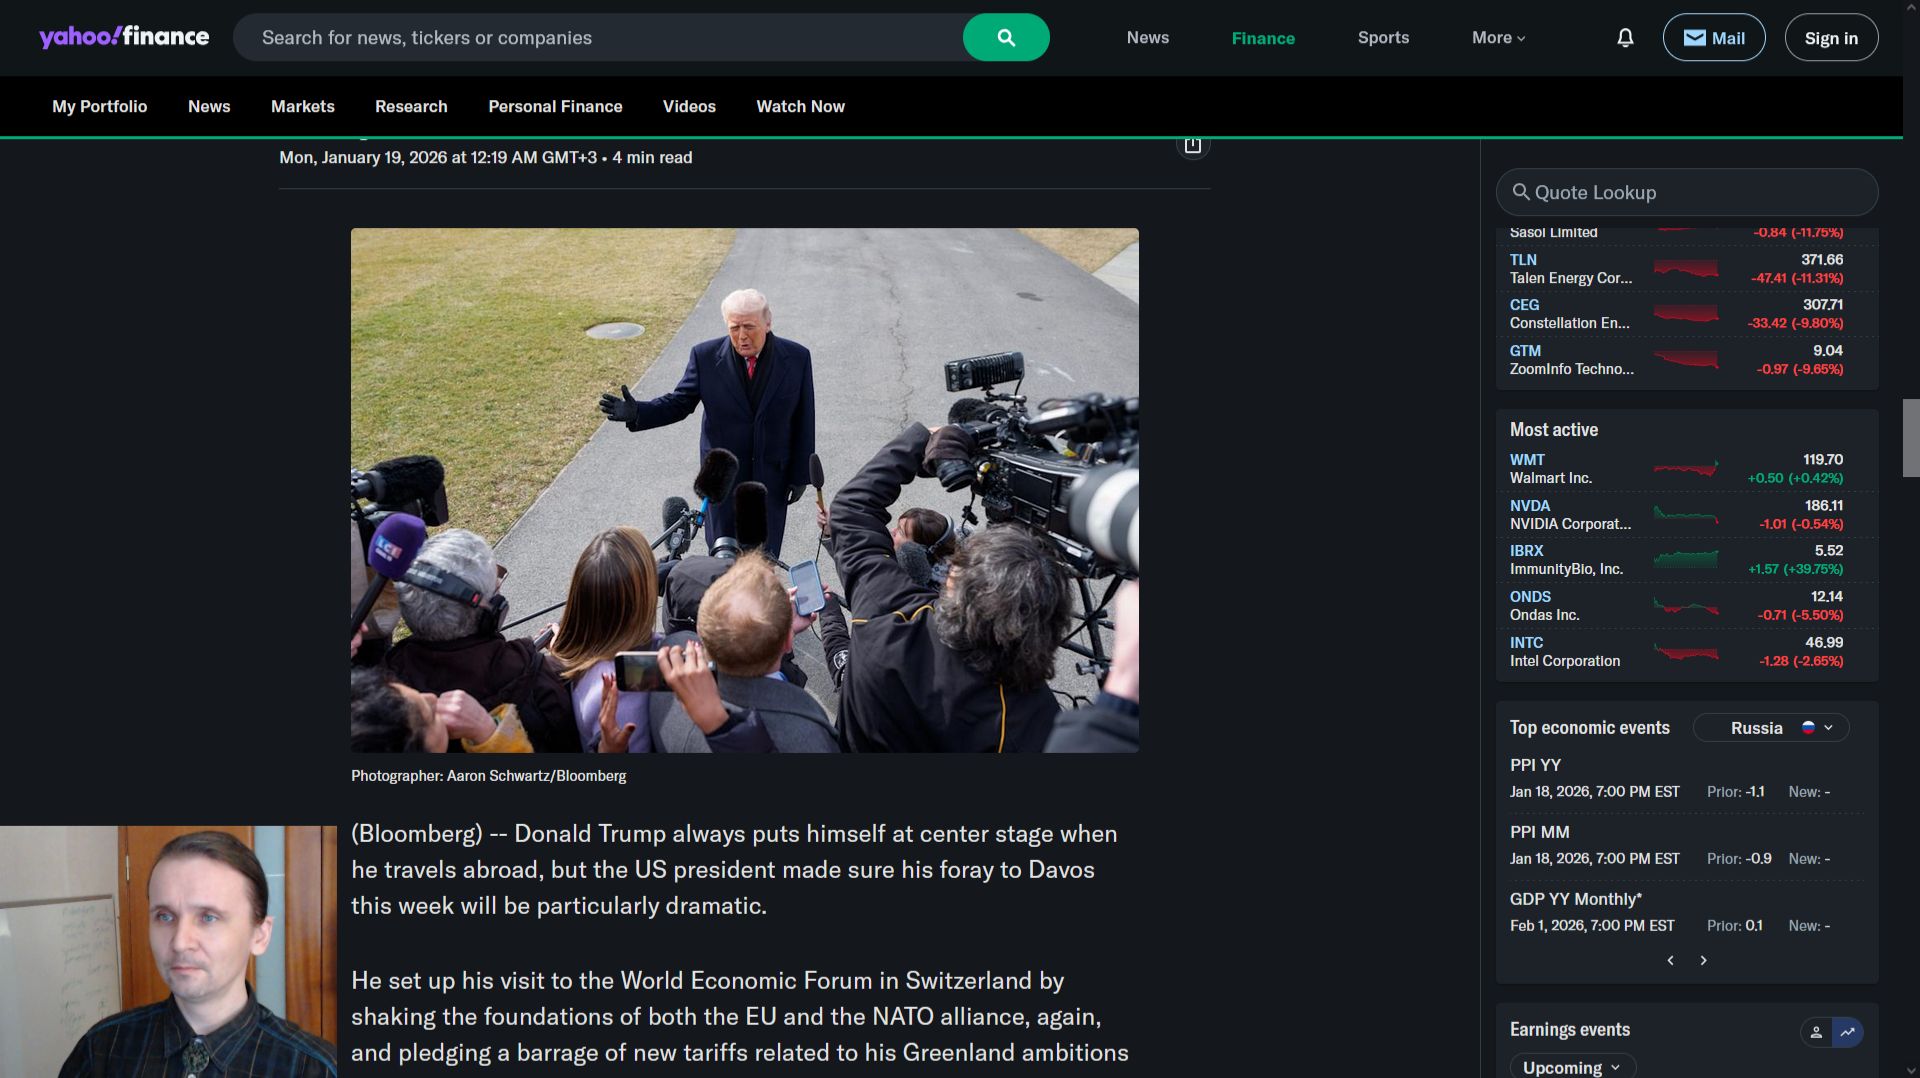Click the Sign in button
Screen dimensions: 1920x1078
click(1831, 37)
